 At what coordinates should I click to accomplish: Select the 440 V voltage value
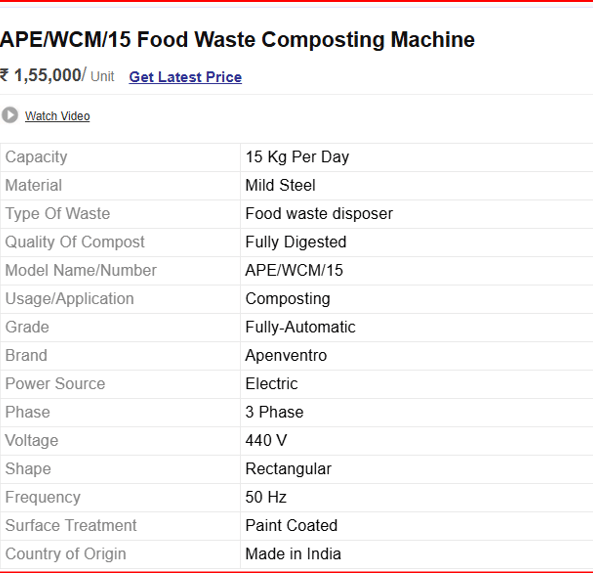tap(266, 441)
